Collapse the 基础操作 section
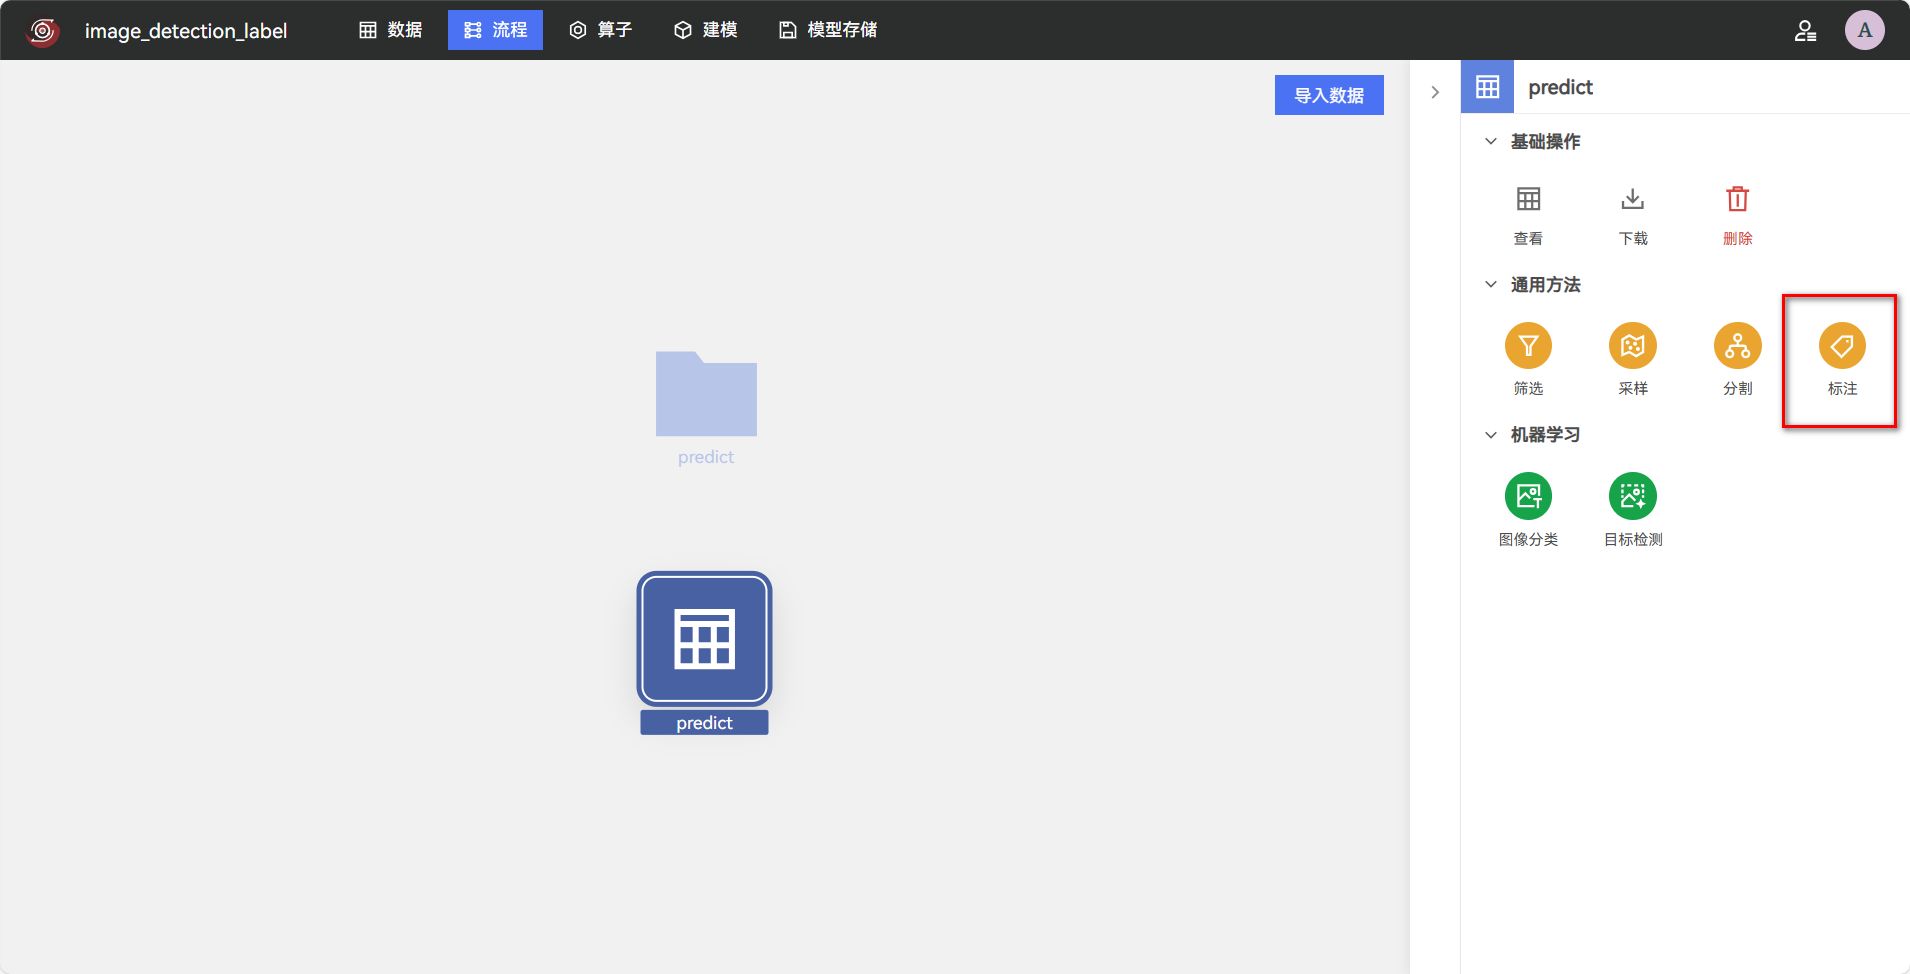This screenshot has width=1910, height=974. [x=1491, y=141]
